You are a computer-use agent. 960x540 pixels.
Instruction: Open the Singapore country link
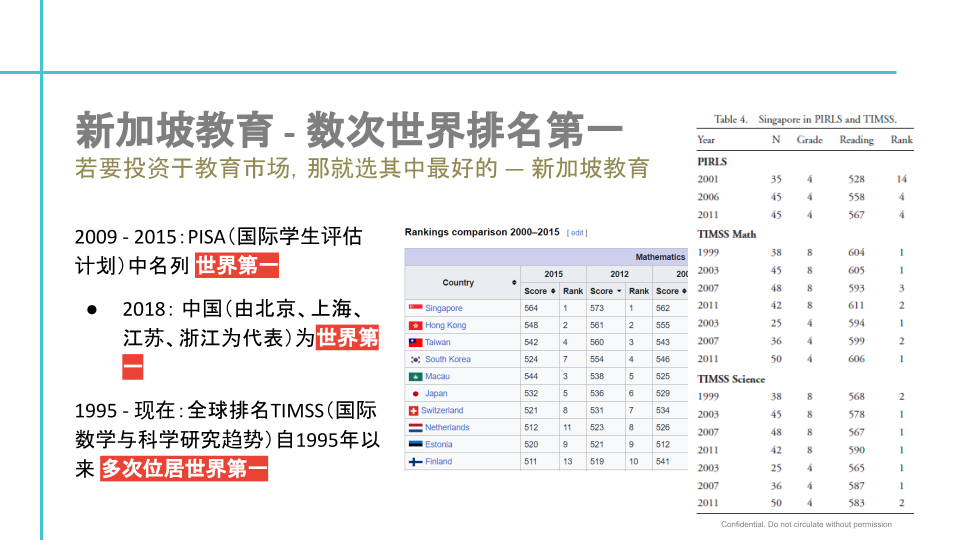pos(443,308)
